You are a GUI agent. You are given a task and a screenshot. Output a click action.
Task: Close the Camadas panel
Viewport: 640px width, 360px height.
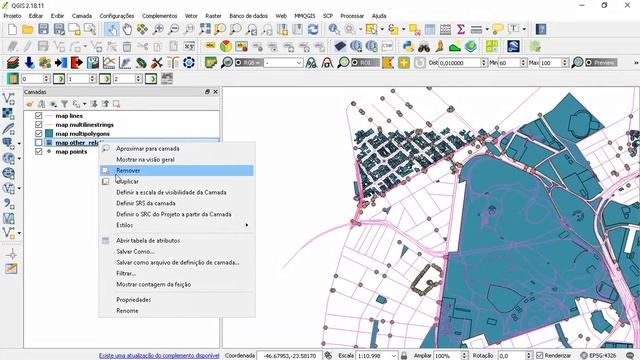click(x=216, y=92)
